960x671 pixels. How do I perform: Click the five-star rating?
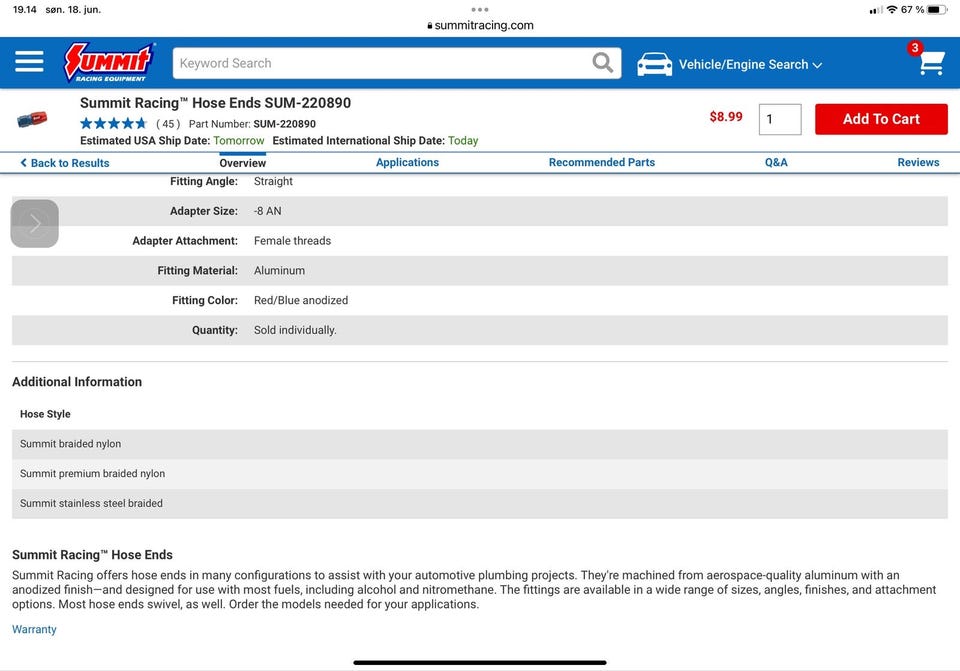pos(114,124)
